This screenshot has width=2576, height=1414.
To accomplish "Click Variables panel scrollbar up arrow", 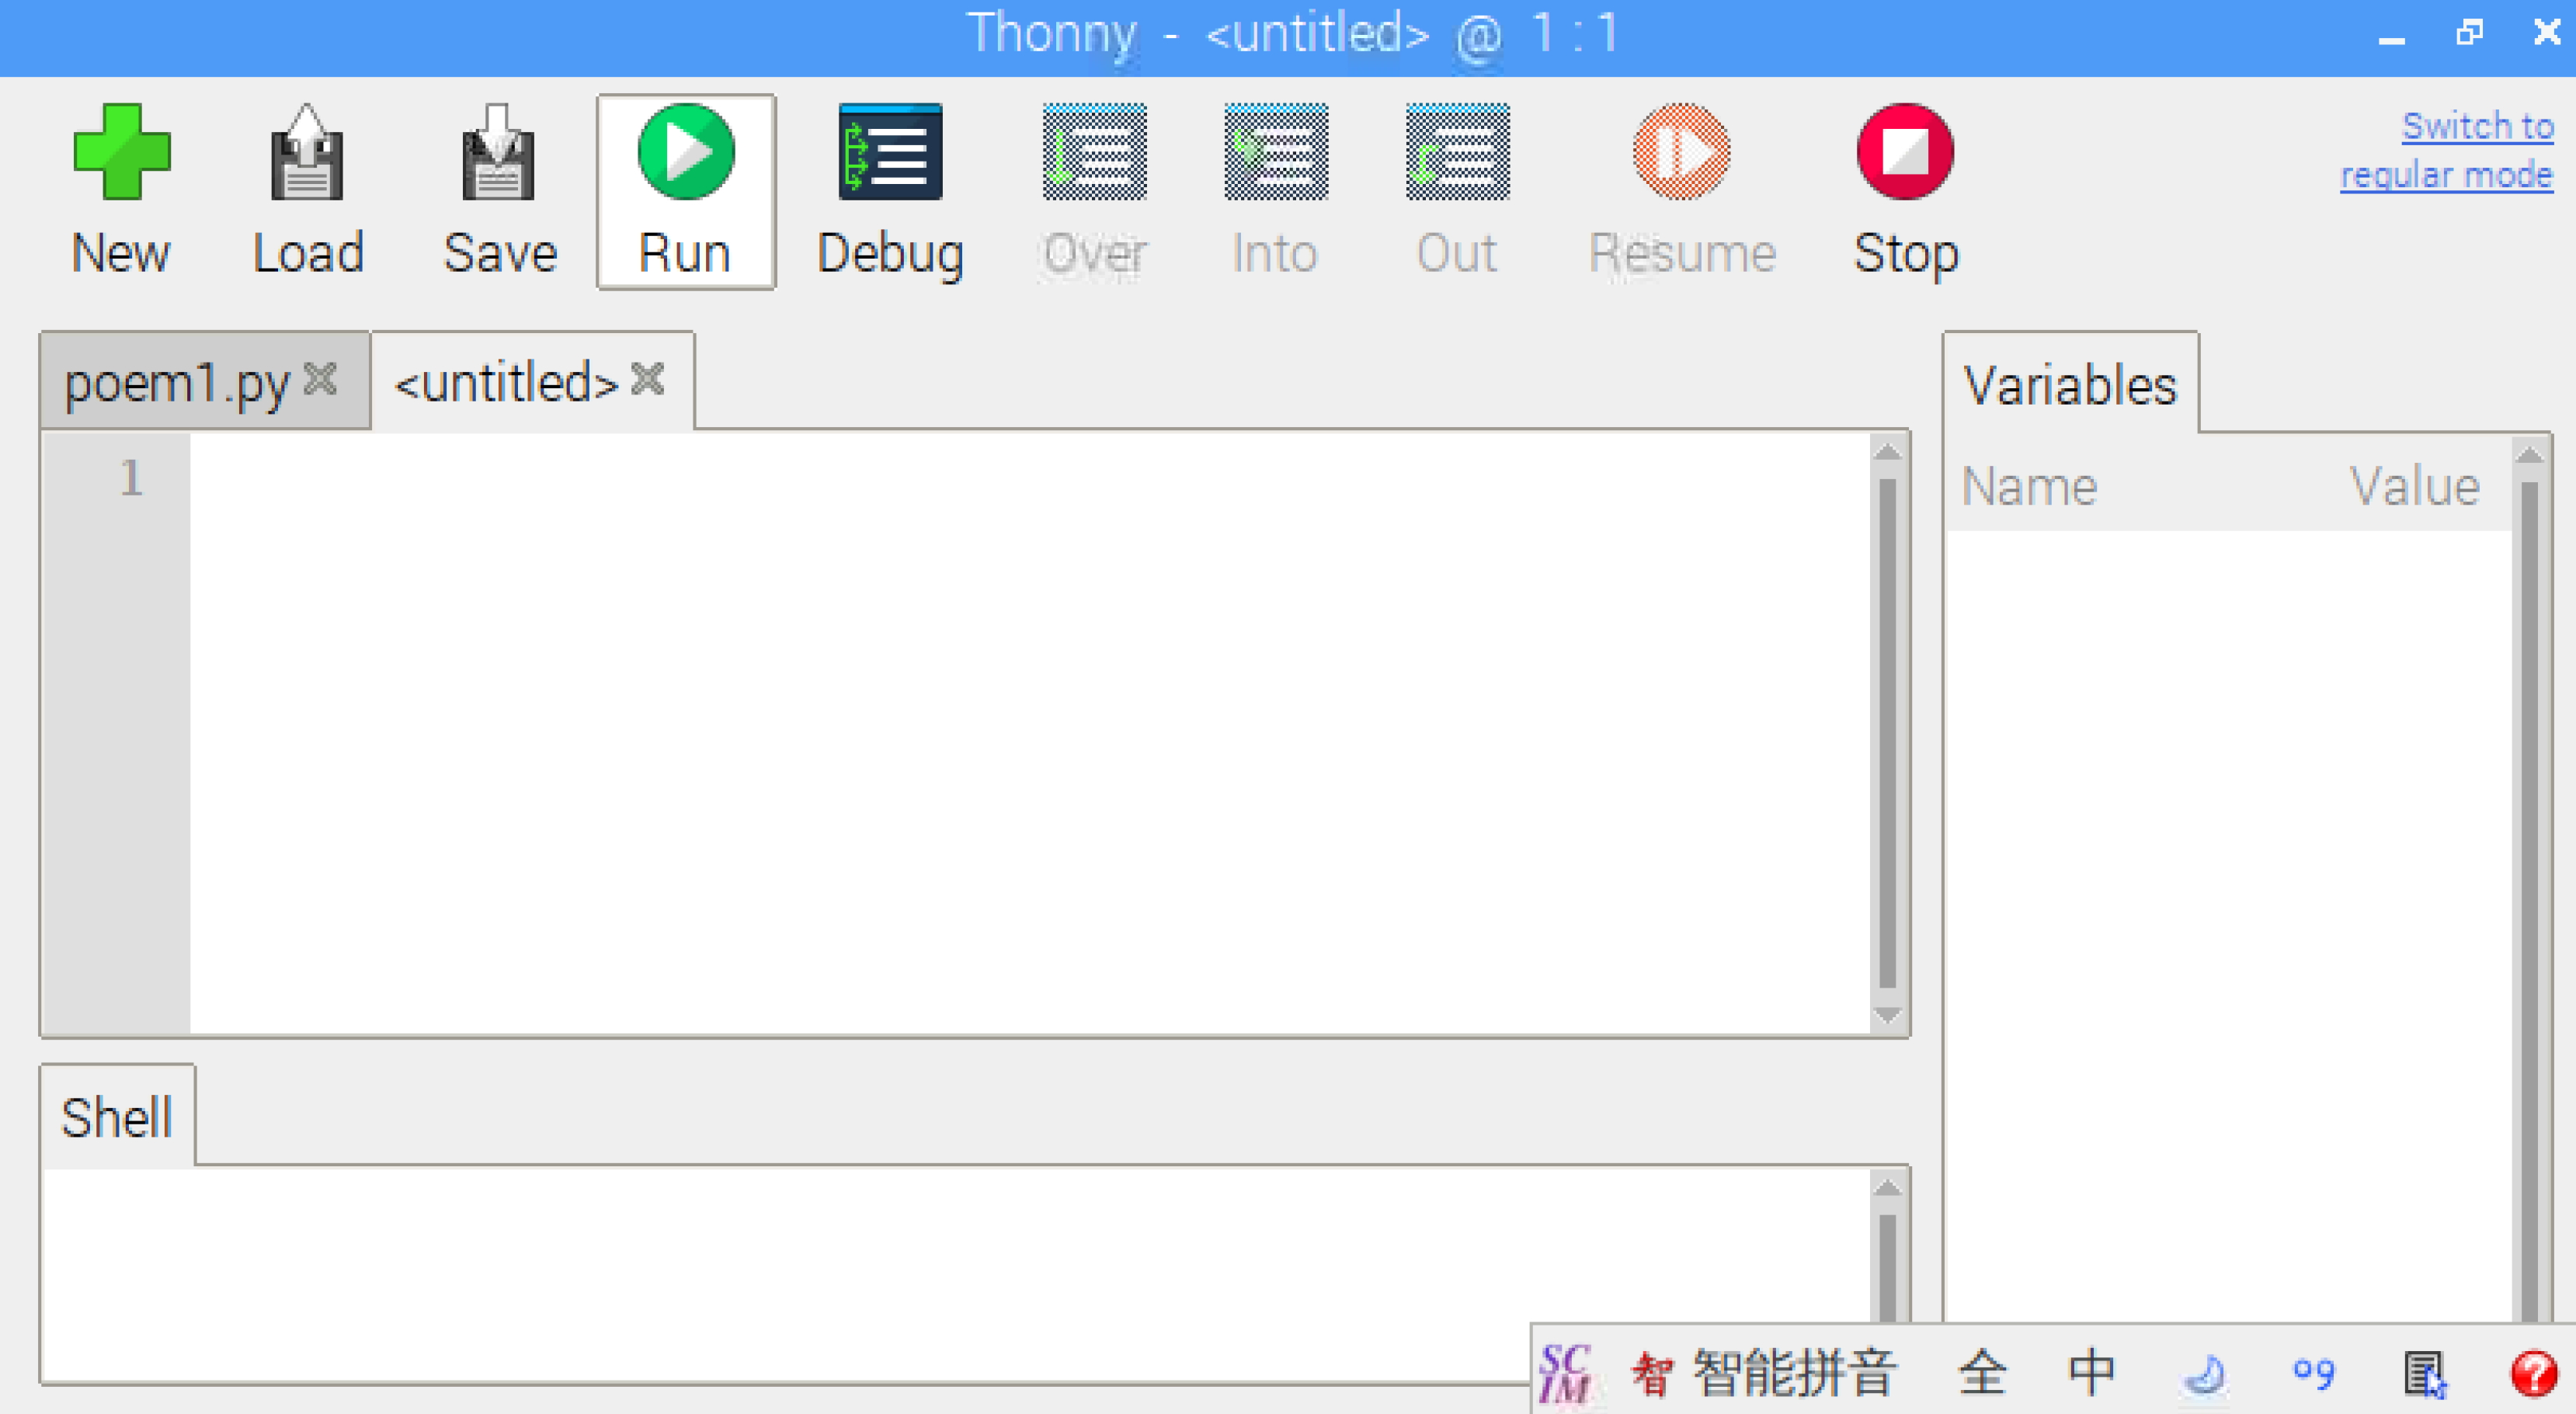I will click(2529, 455).
